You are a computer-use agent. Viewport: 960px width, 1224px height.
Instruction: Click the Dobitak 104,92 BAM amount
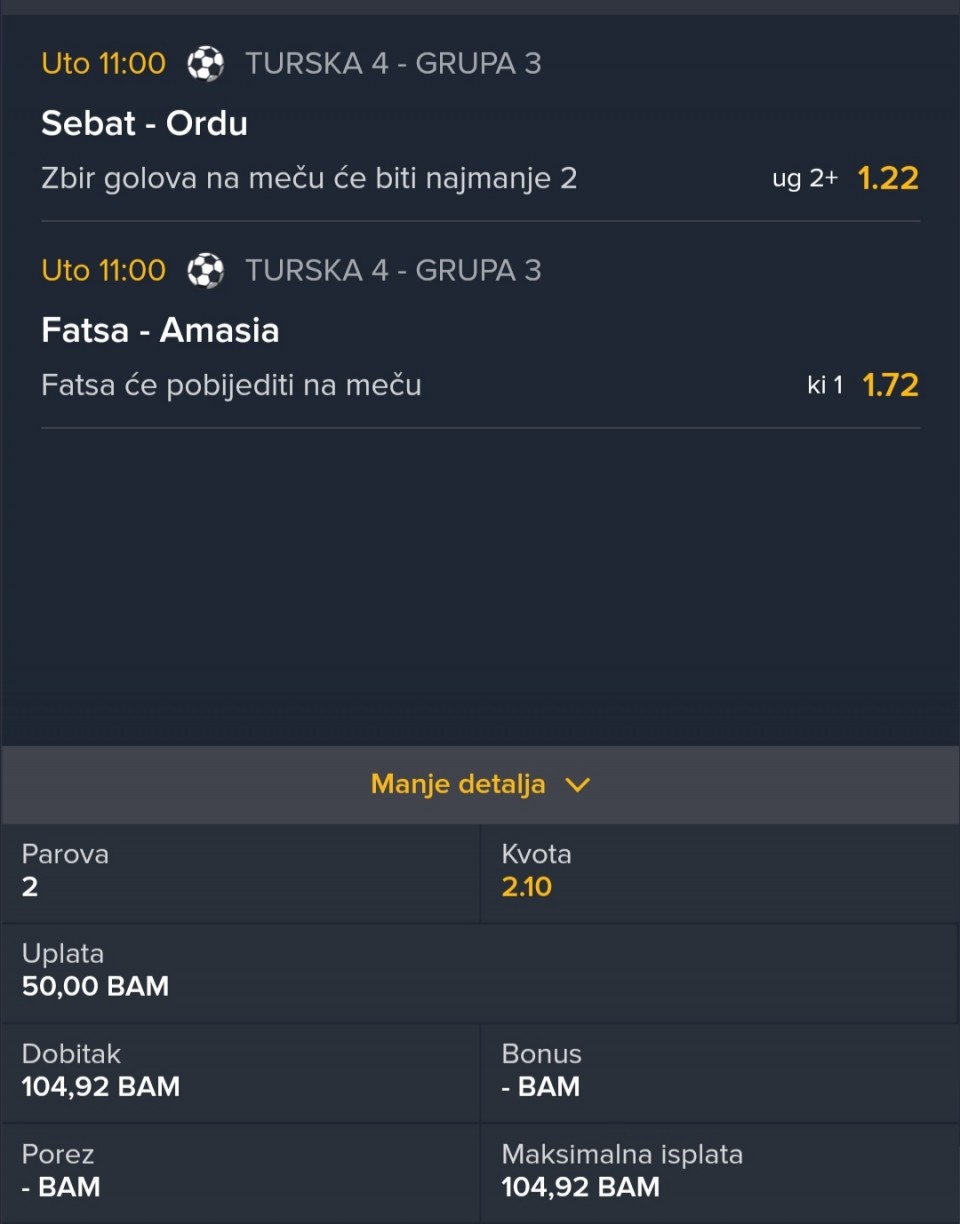101,1086
